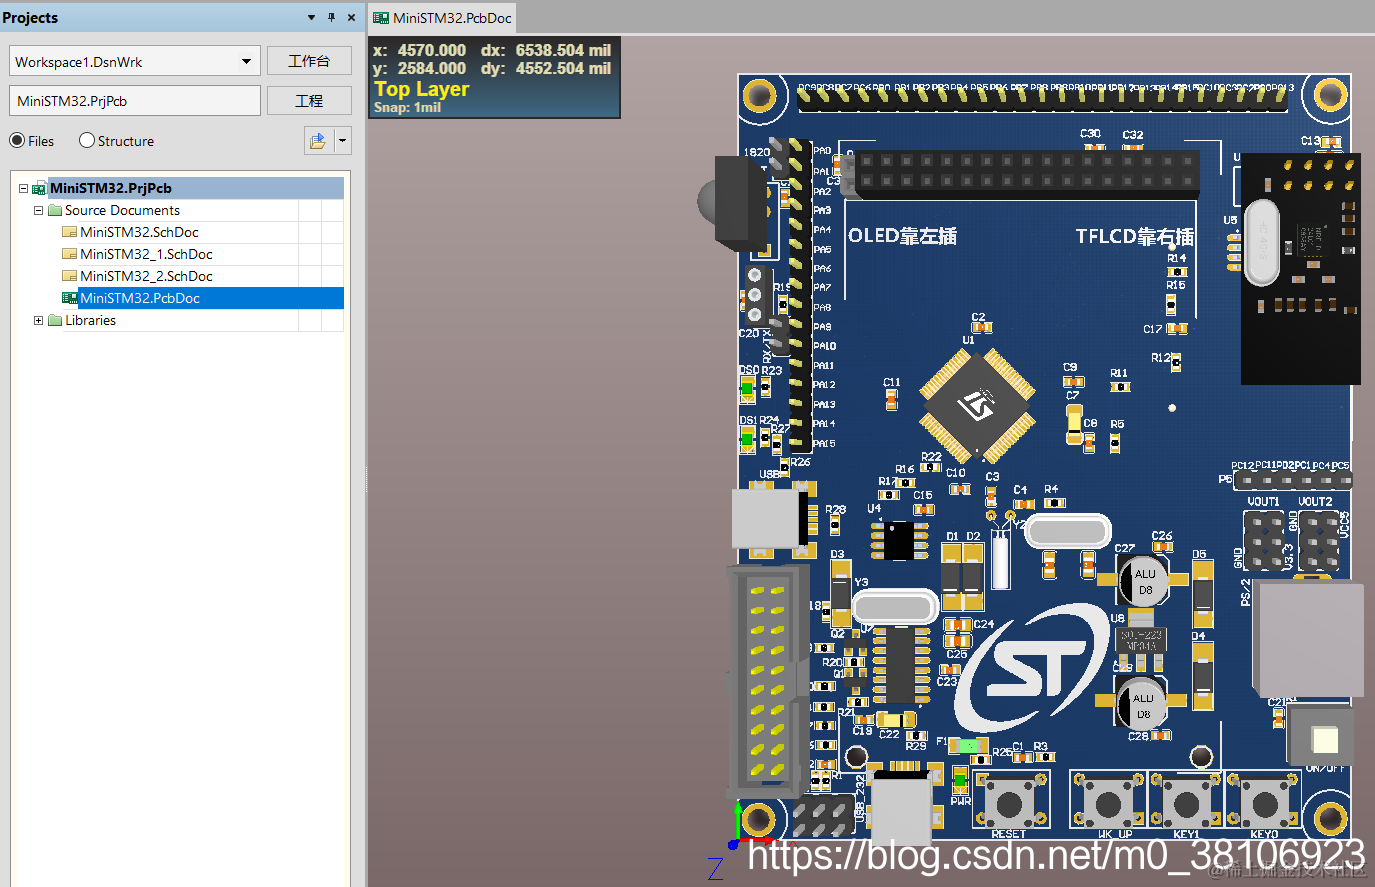Collapse the MiniSTM32.PrjPcb project node

click(23, 188)
